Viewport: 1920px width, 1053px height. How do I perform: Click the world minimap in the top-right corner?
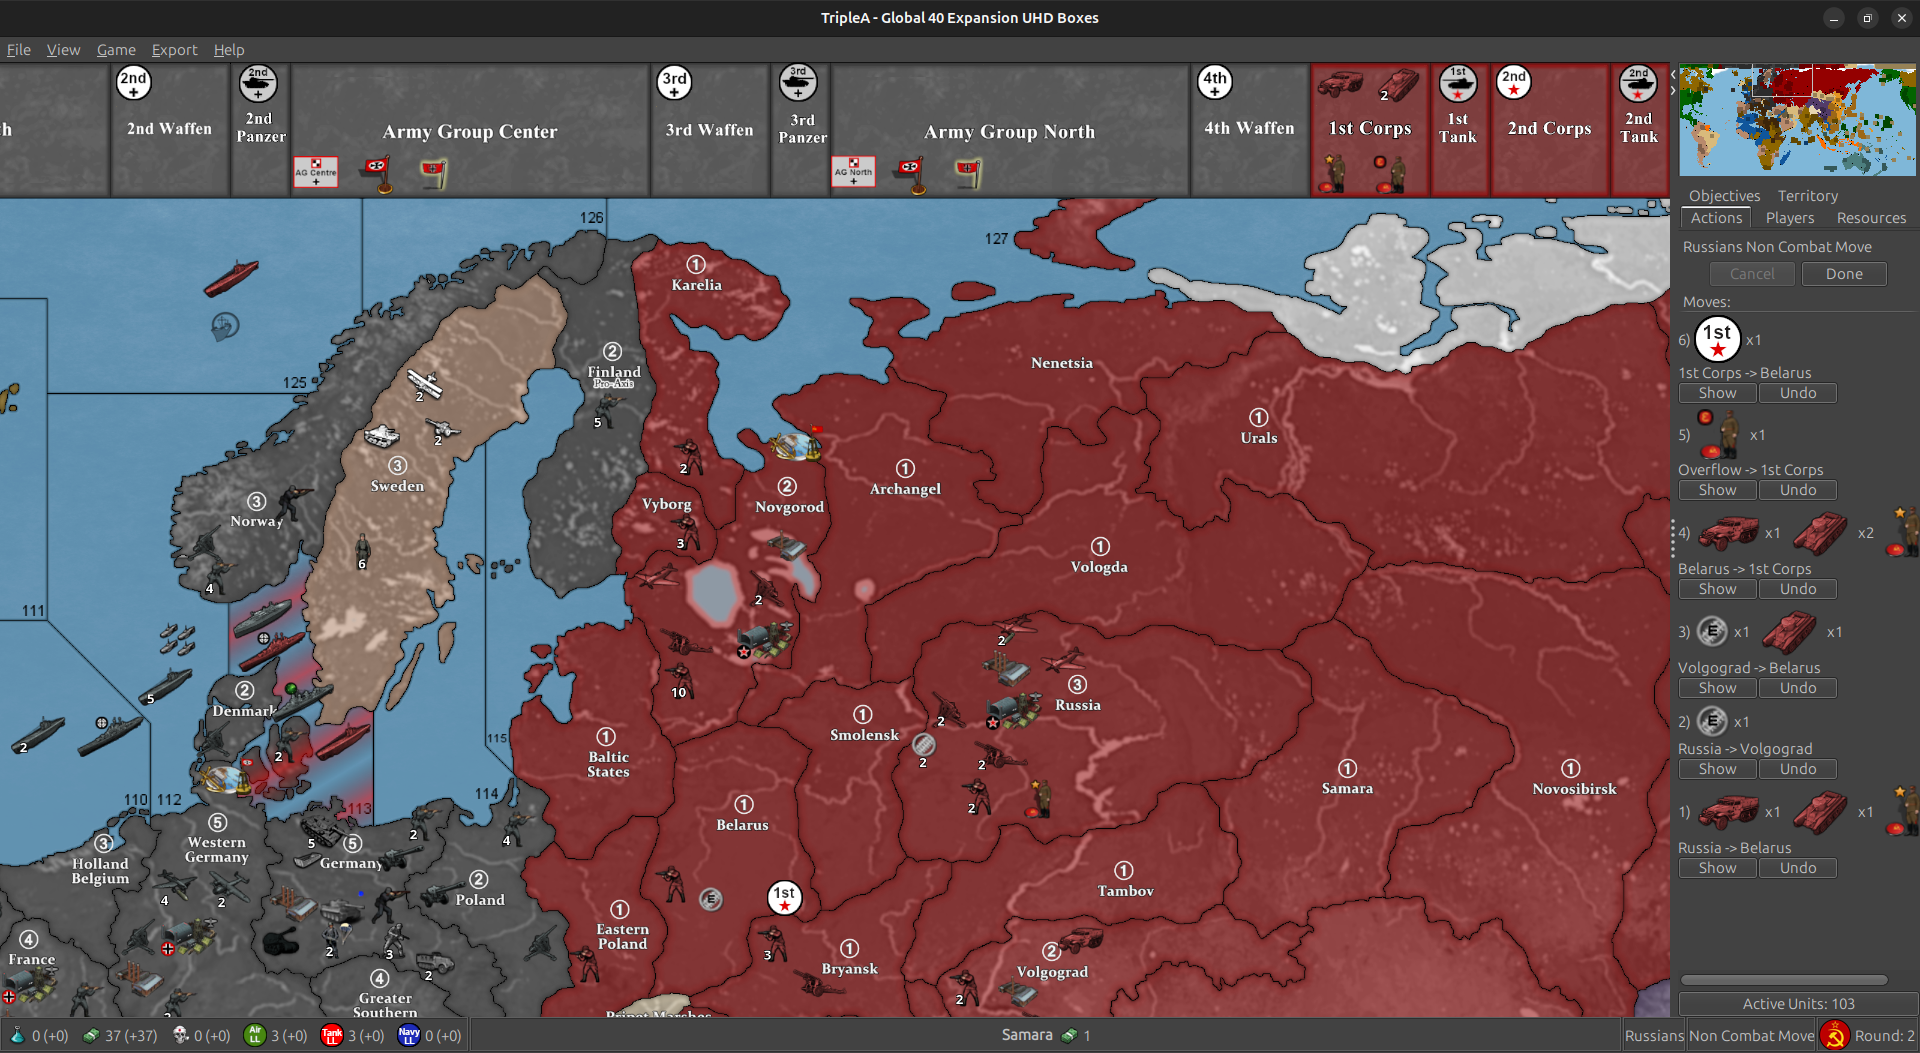pos(1797,120)
